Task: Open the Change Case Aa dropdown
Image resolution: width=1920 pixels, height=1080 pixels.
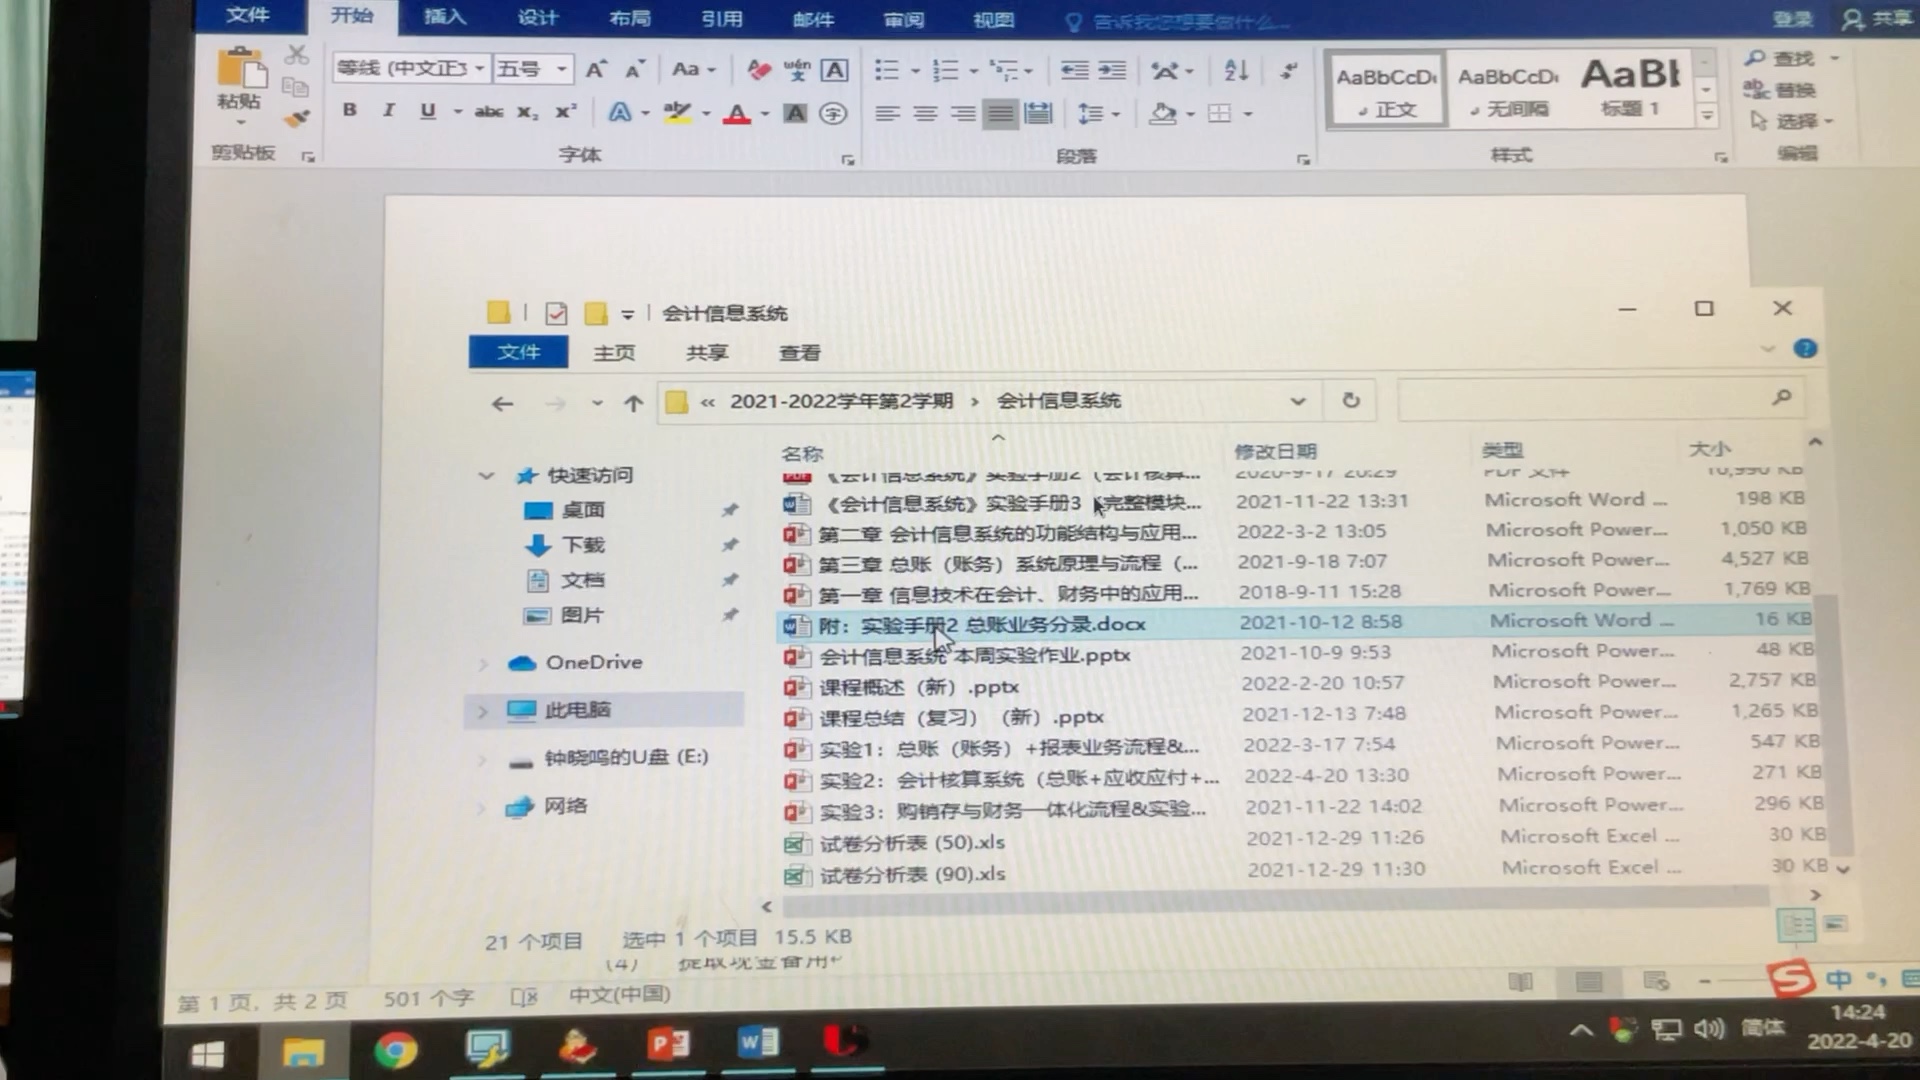Action: pos(694,69)
